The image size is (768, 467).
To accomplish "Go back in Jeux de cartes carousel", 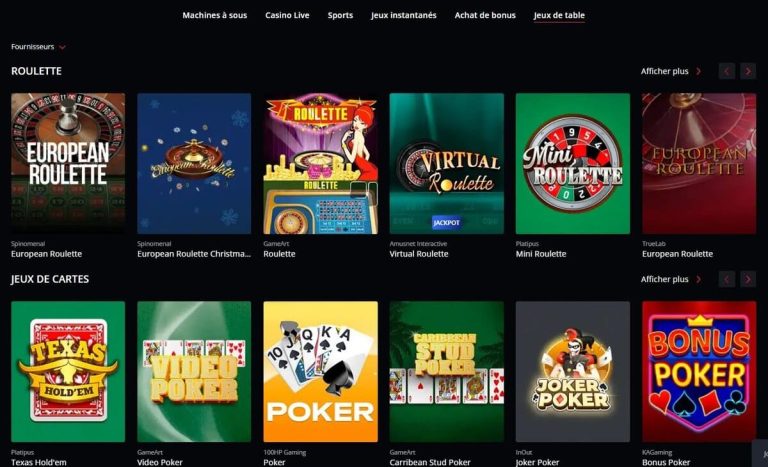I will click(x=726, y=279).
